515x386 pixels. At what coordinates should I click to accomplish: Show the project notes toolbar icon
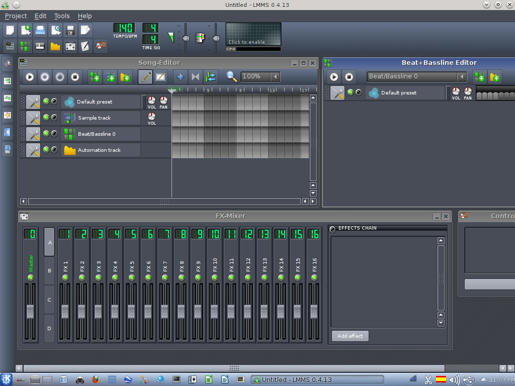[x=85, y=46]
